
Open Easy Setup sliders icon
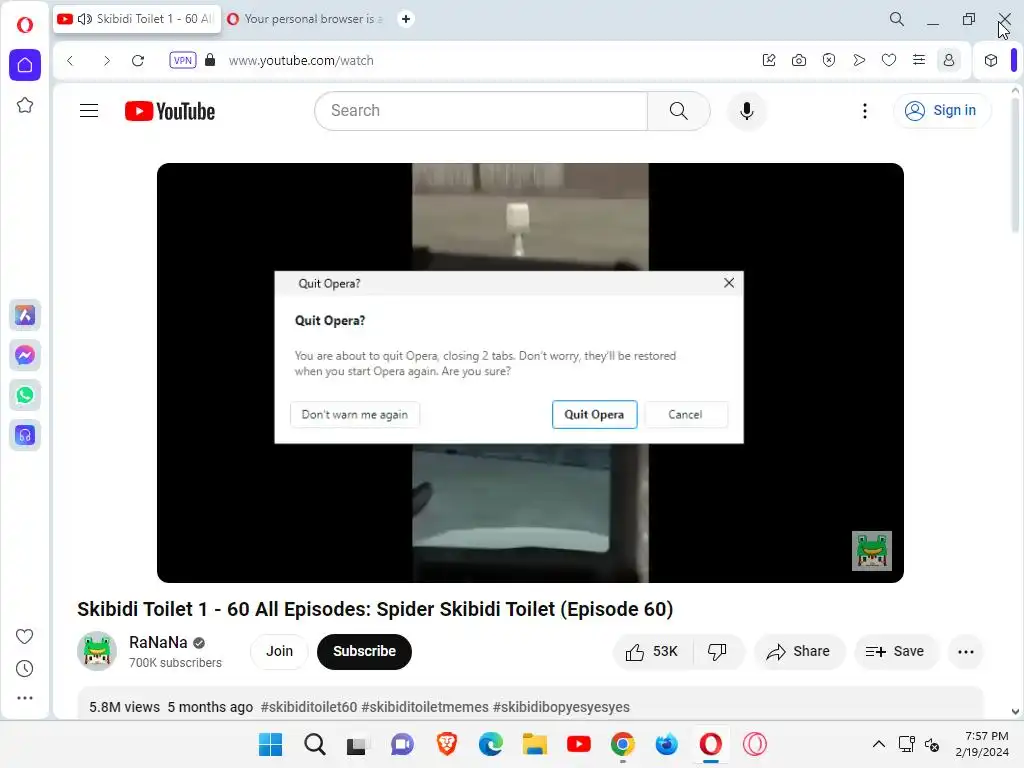(x=919, y=60)
